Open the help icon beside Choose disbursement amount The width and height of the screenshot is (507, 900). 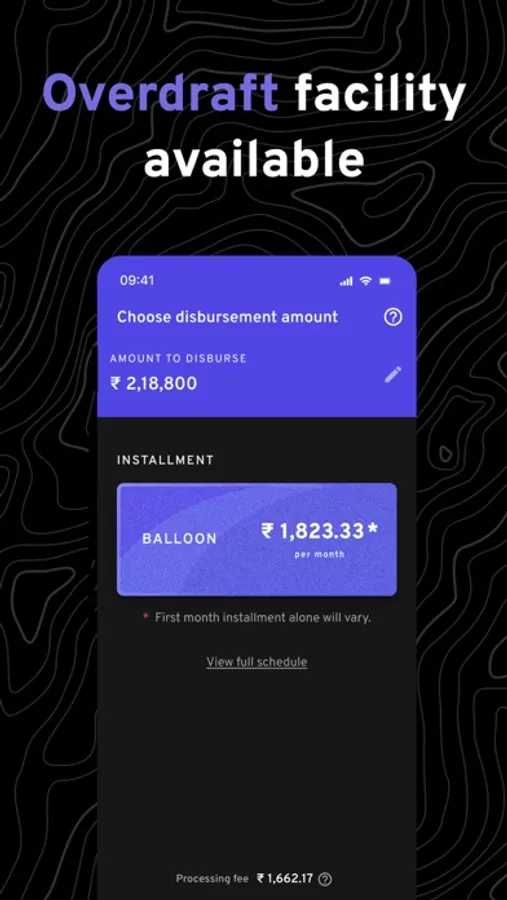coord(393,317)
